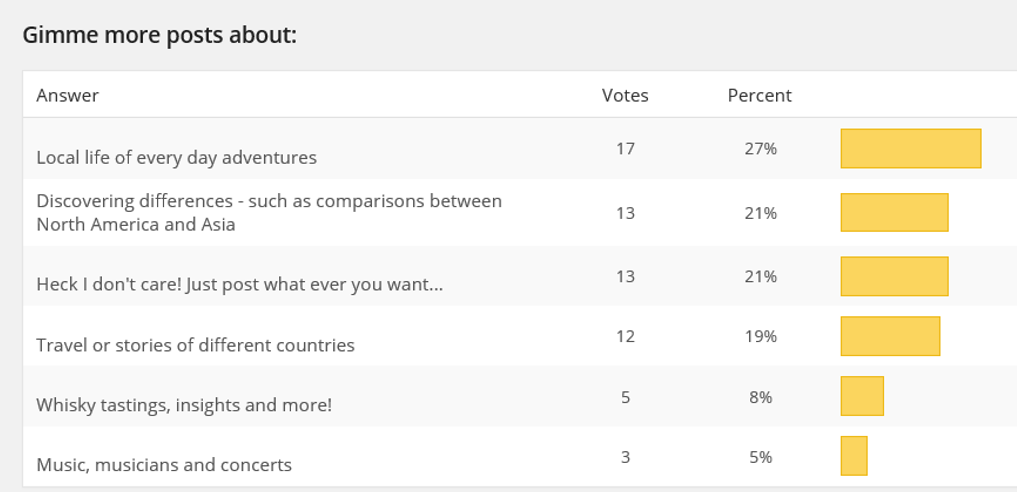
Task: Click the 5% value in the Music row
Action: coord(760,457)
